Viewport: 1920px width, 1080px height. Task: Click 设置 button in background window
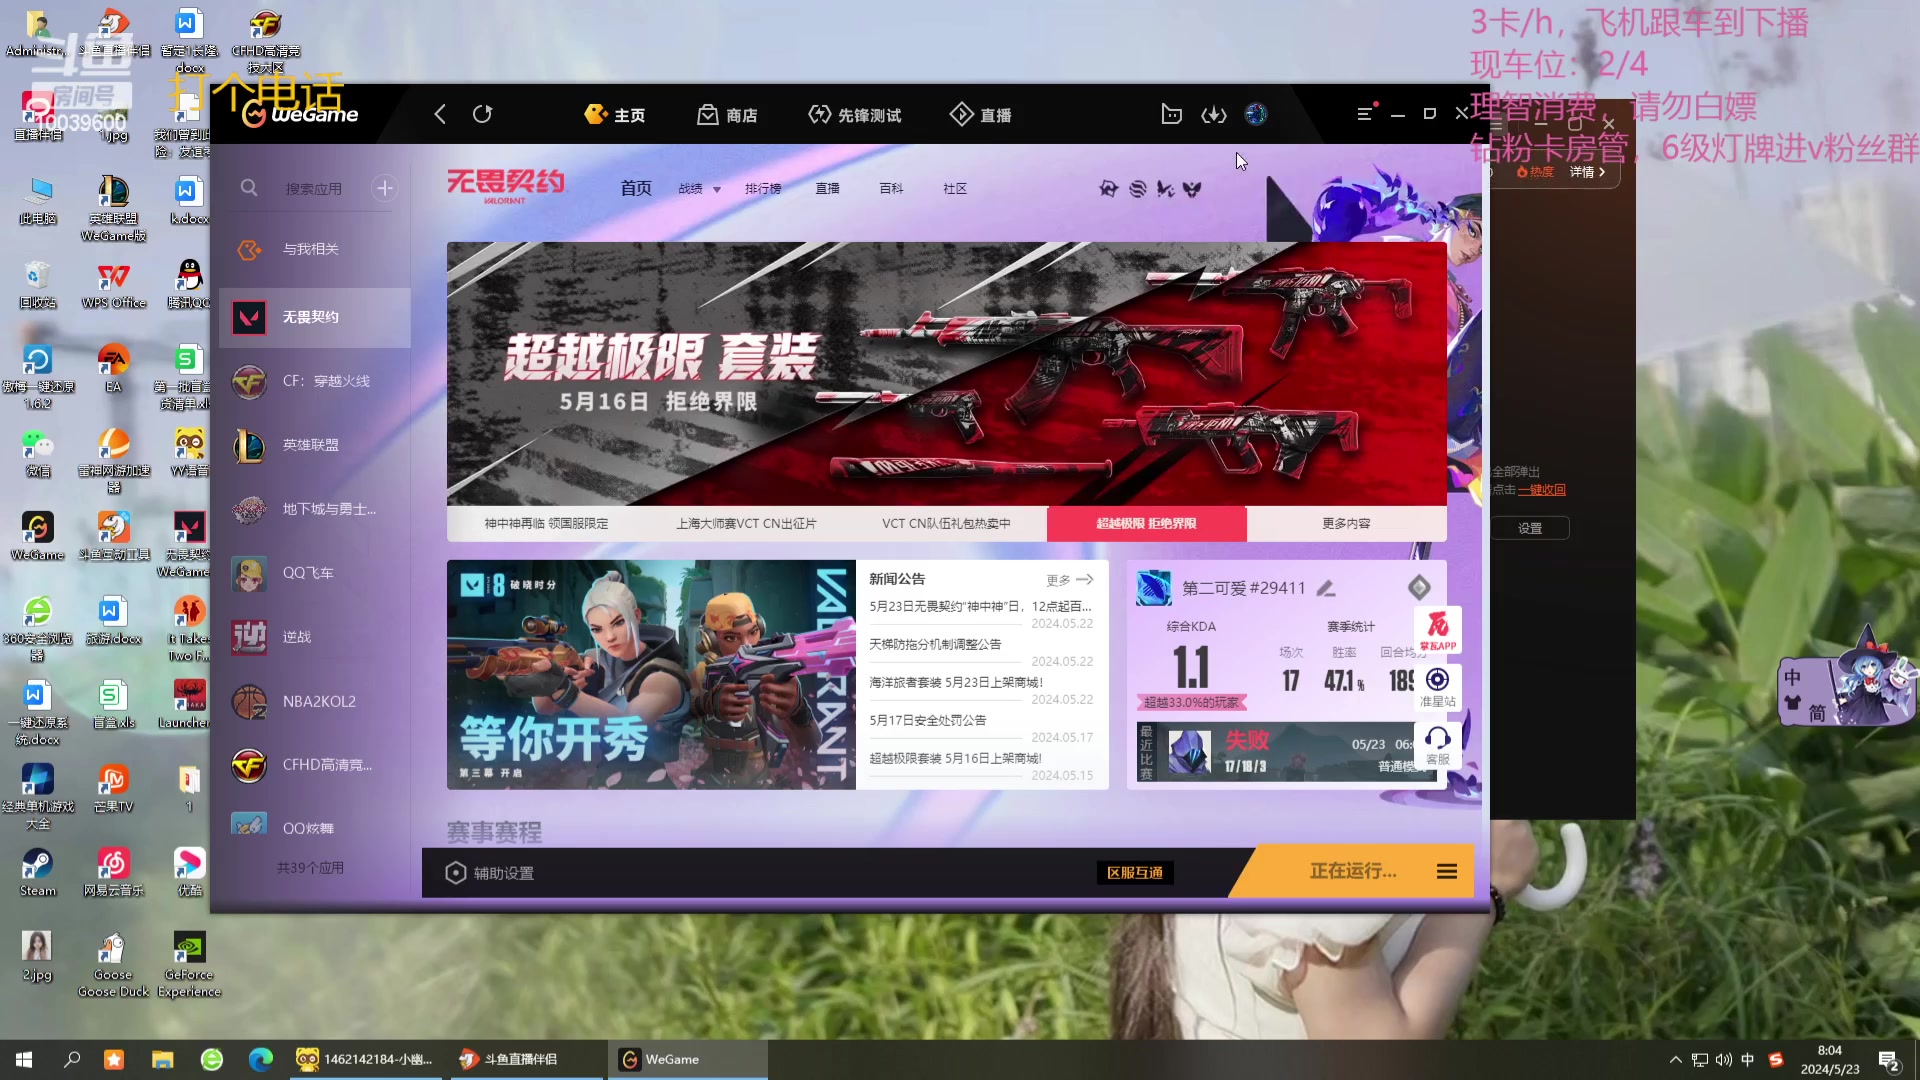click(1530, 528)
